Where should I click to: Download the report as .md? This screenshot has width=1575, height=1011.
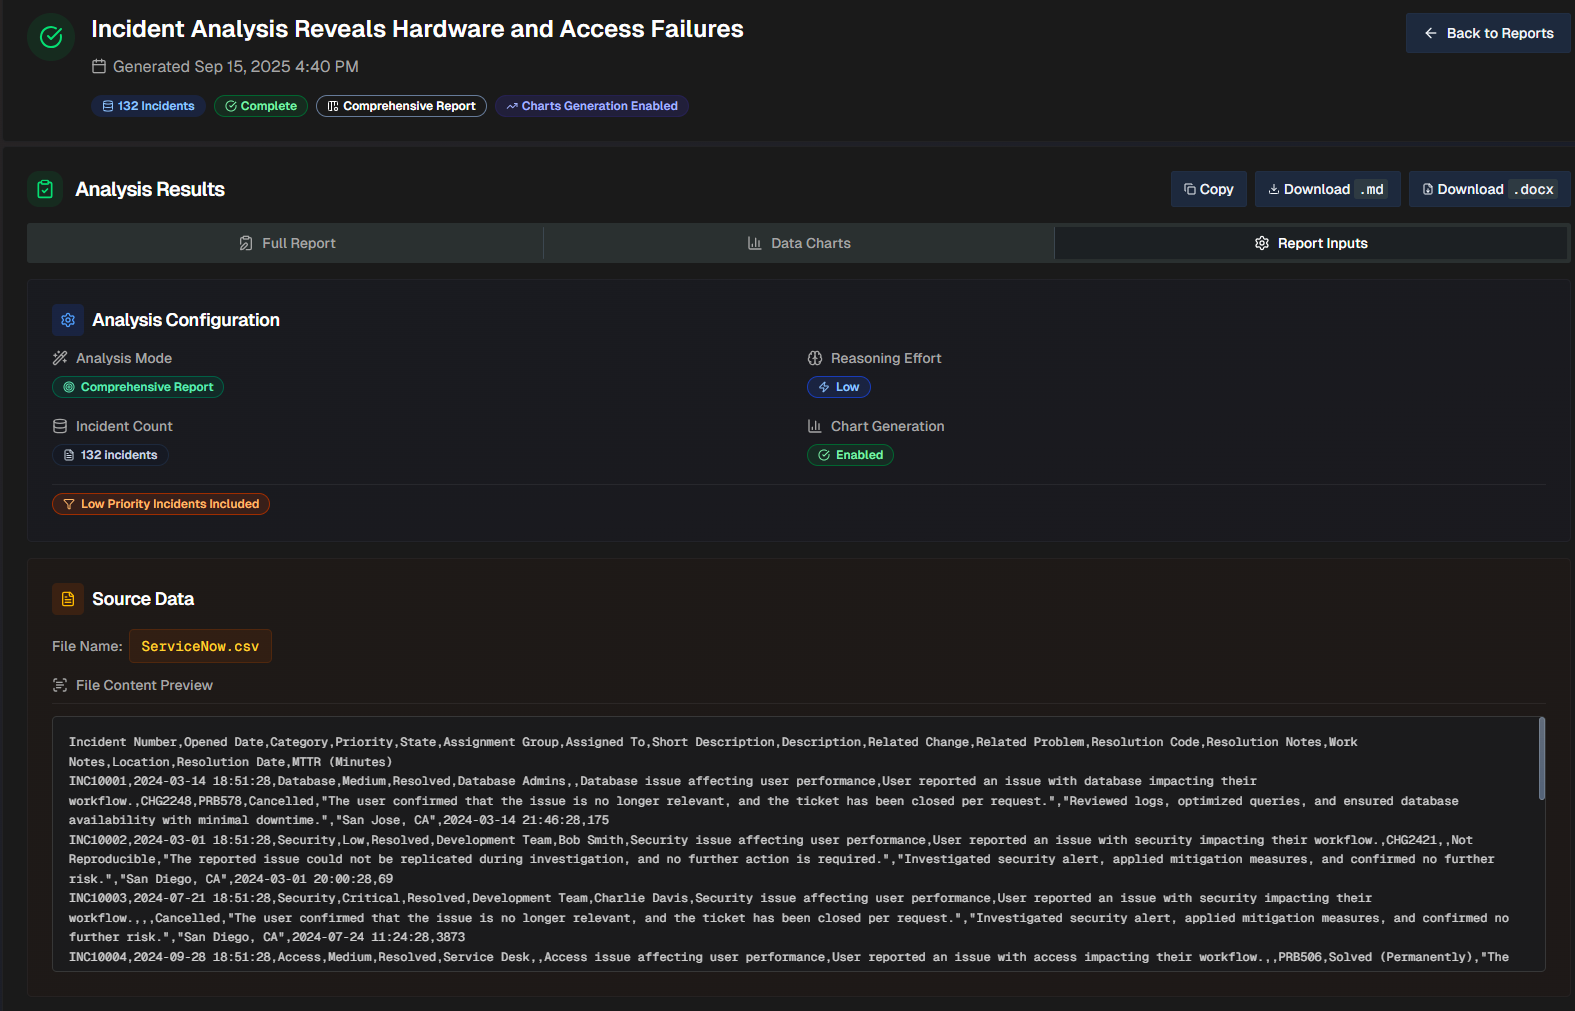click(1327, 189)
